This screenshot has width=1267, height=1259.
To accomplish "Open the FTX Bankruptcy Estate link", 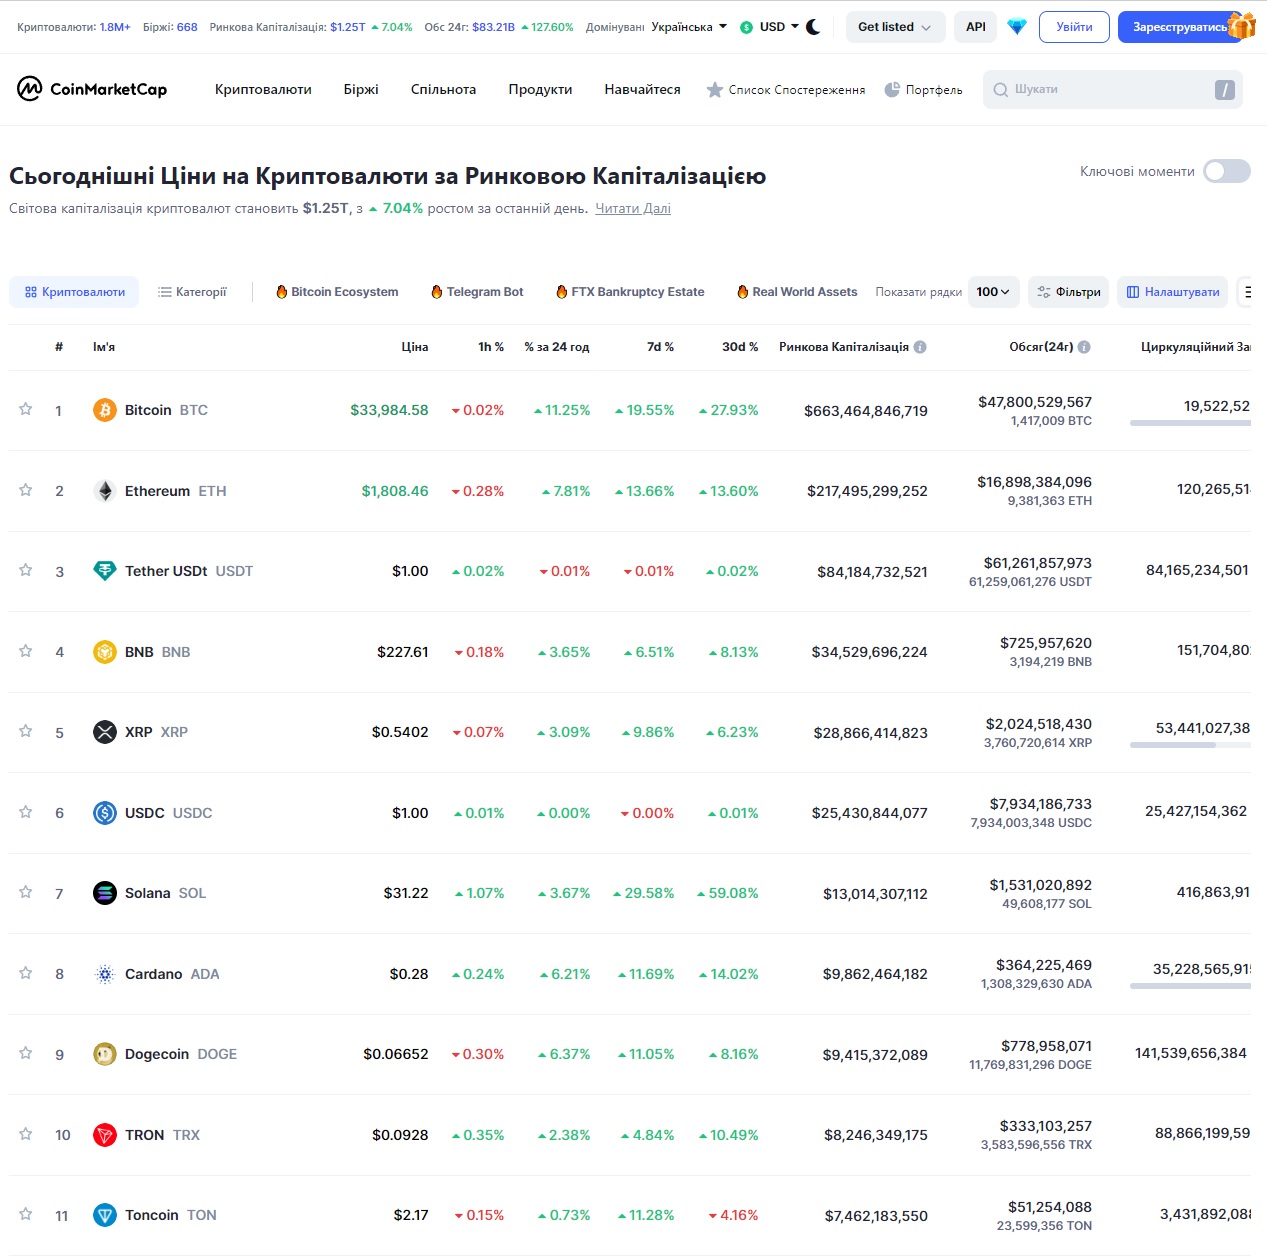I will [630, 292].
